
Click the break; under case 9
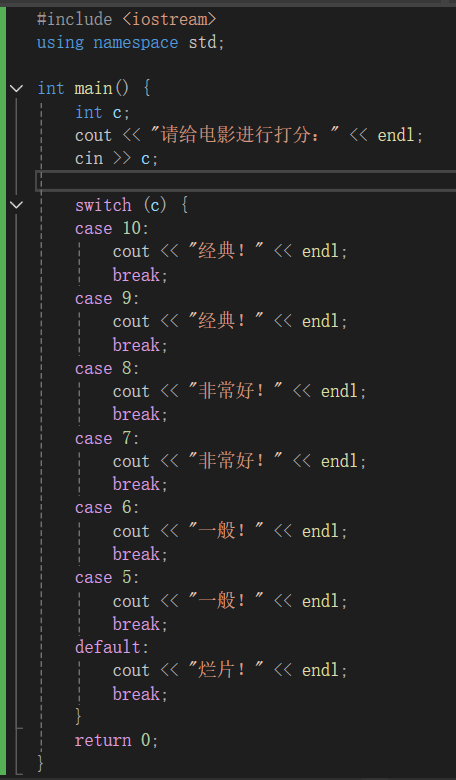[x=140, y=345]
